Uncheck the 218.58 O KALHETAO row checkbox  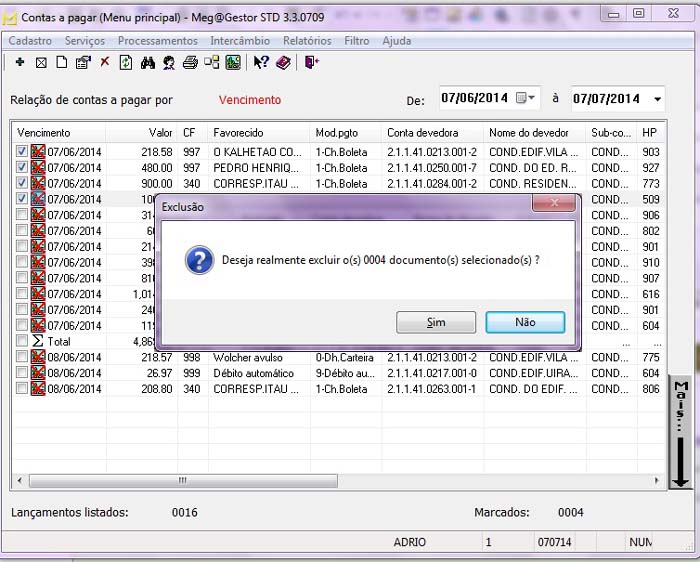point(22,152)
